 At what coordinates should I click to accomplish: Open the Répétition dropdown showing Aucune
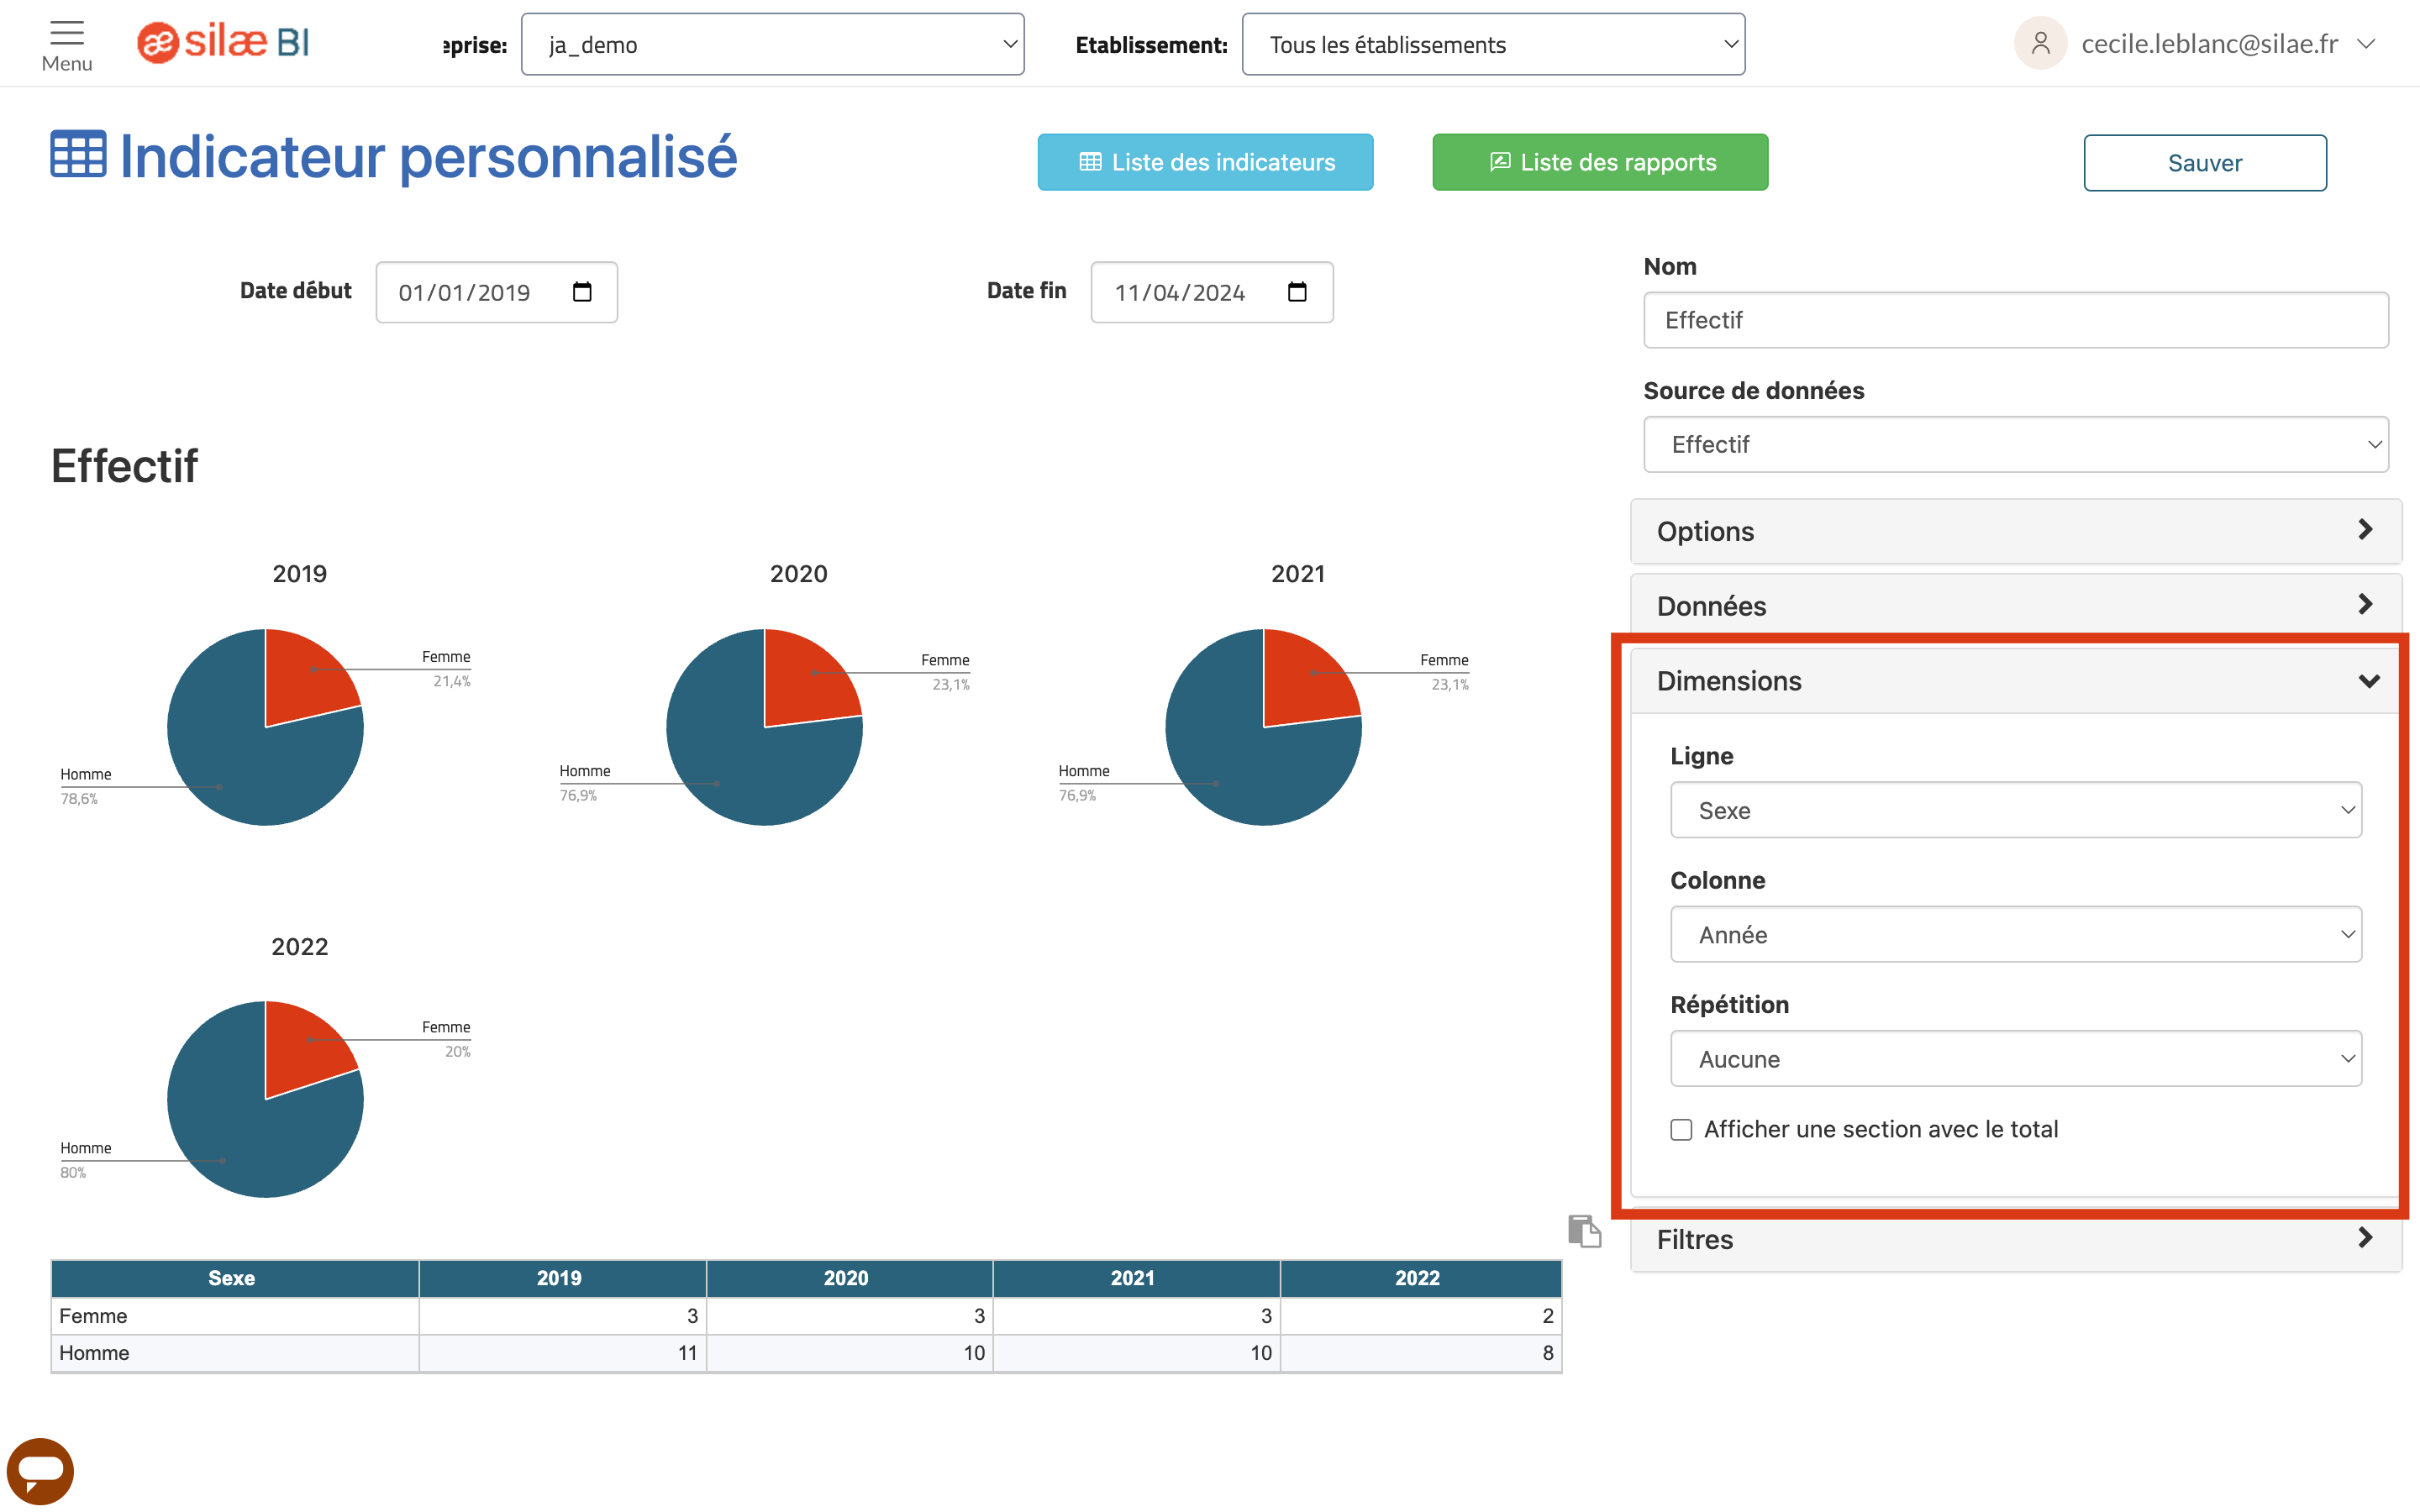[2016, 1058]
